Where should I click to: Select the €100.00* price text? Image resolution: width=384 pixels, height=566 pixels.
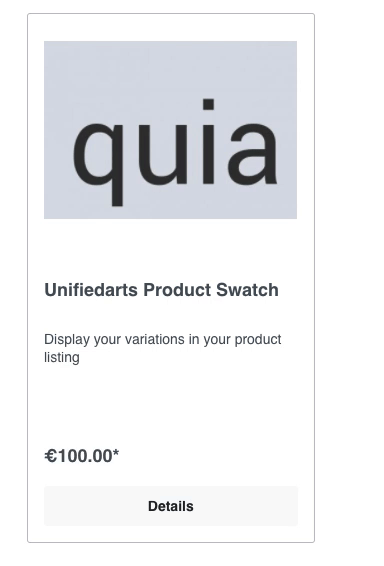pyautogui.click(x=82, y=456)
